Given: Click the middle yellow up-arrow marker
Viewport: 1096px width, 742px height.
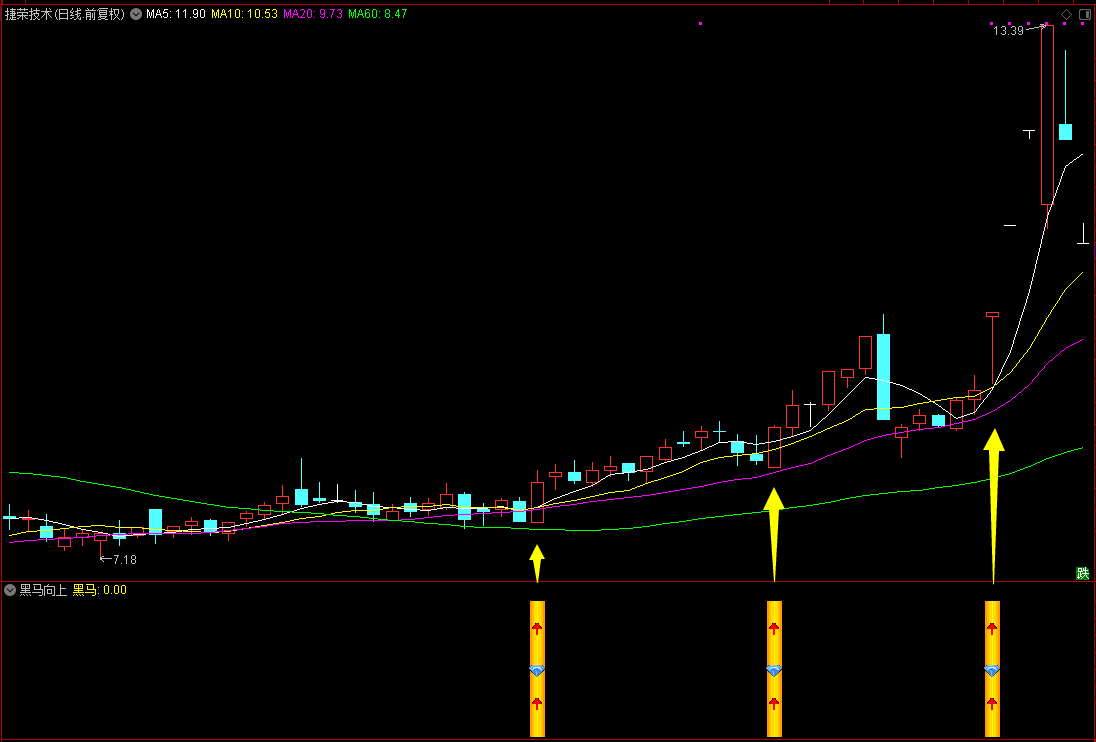Looking at the screenshot, I should [x=774, y=534].
